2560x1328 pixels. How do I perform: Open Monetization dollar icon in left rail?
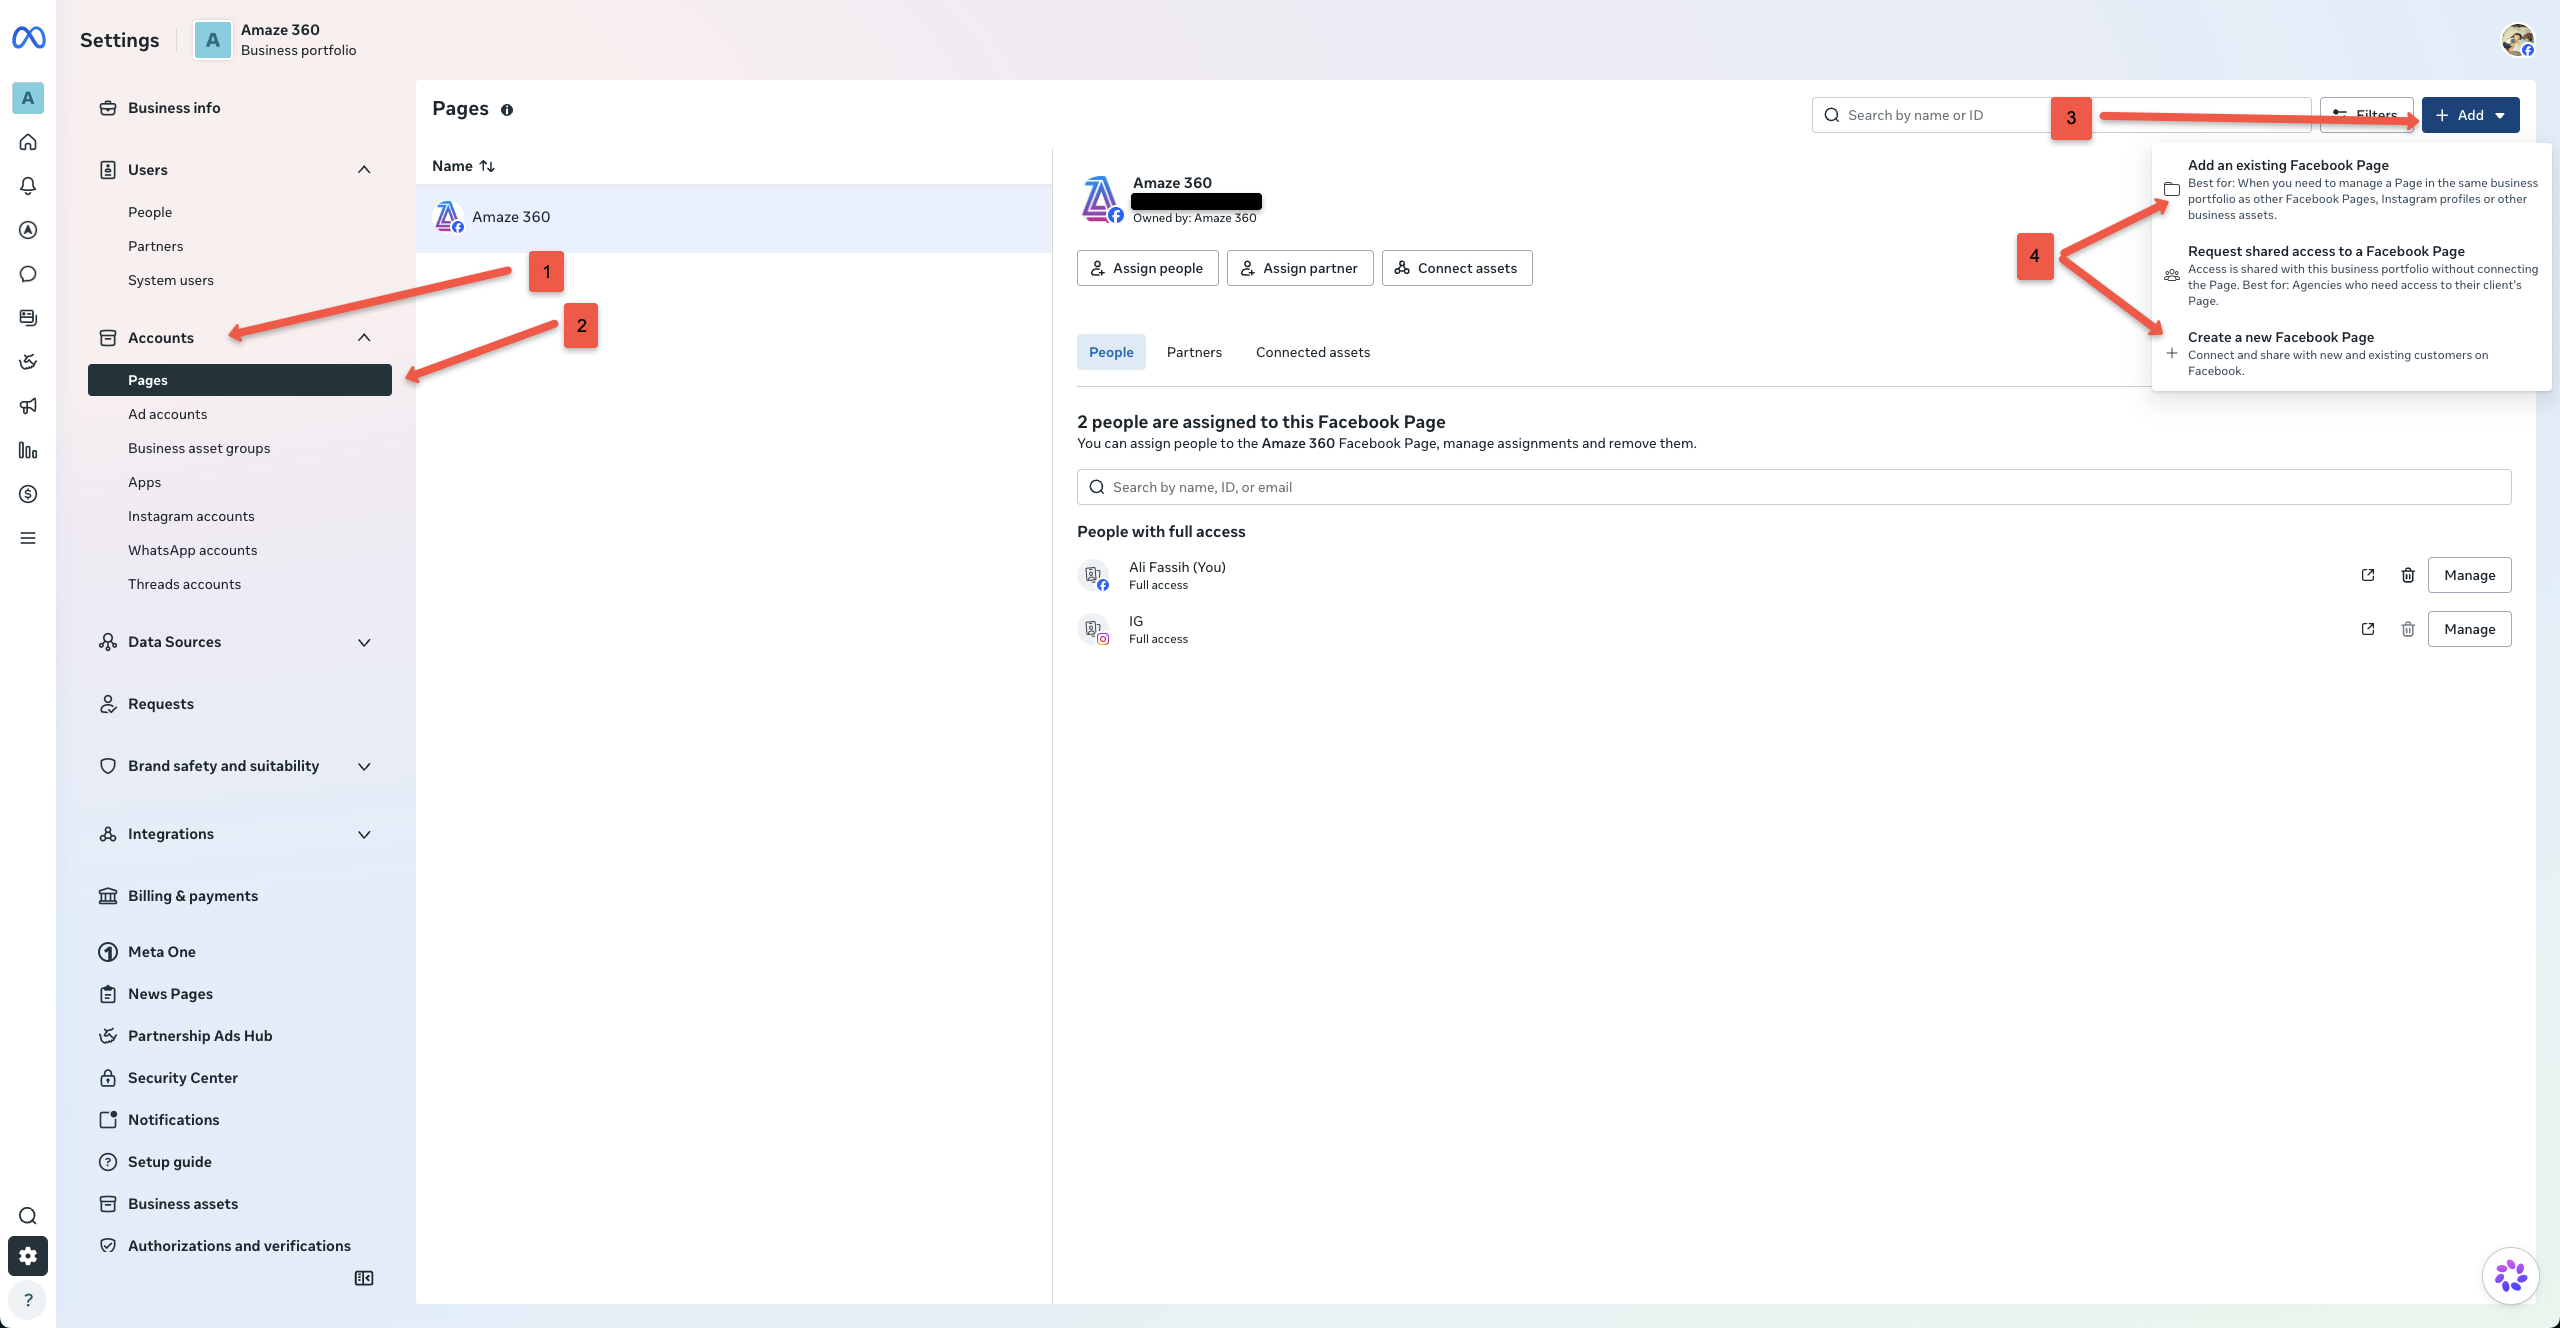click(x=28, y=494)
